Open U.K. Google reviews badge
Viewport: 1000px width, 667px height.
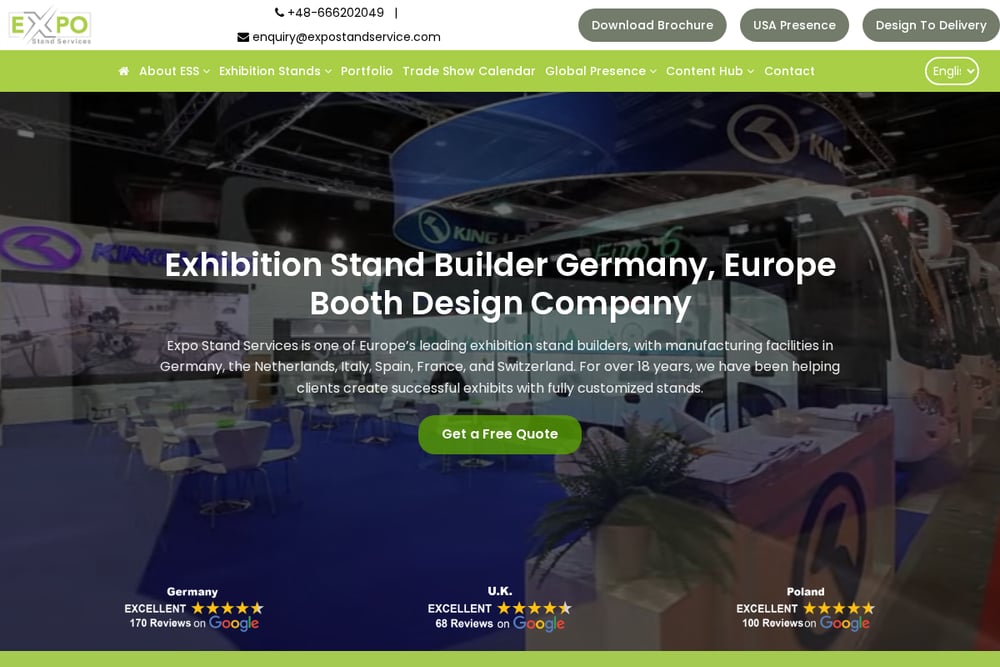tap(499, 609)
